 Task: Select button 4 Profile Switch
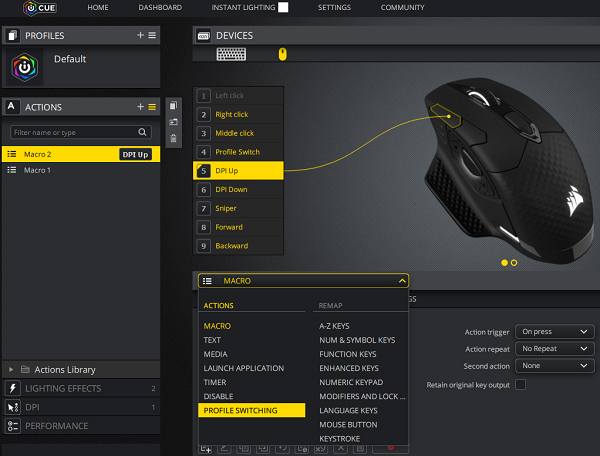point(238,152)
